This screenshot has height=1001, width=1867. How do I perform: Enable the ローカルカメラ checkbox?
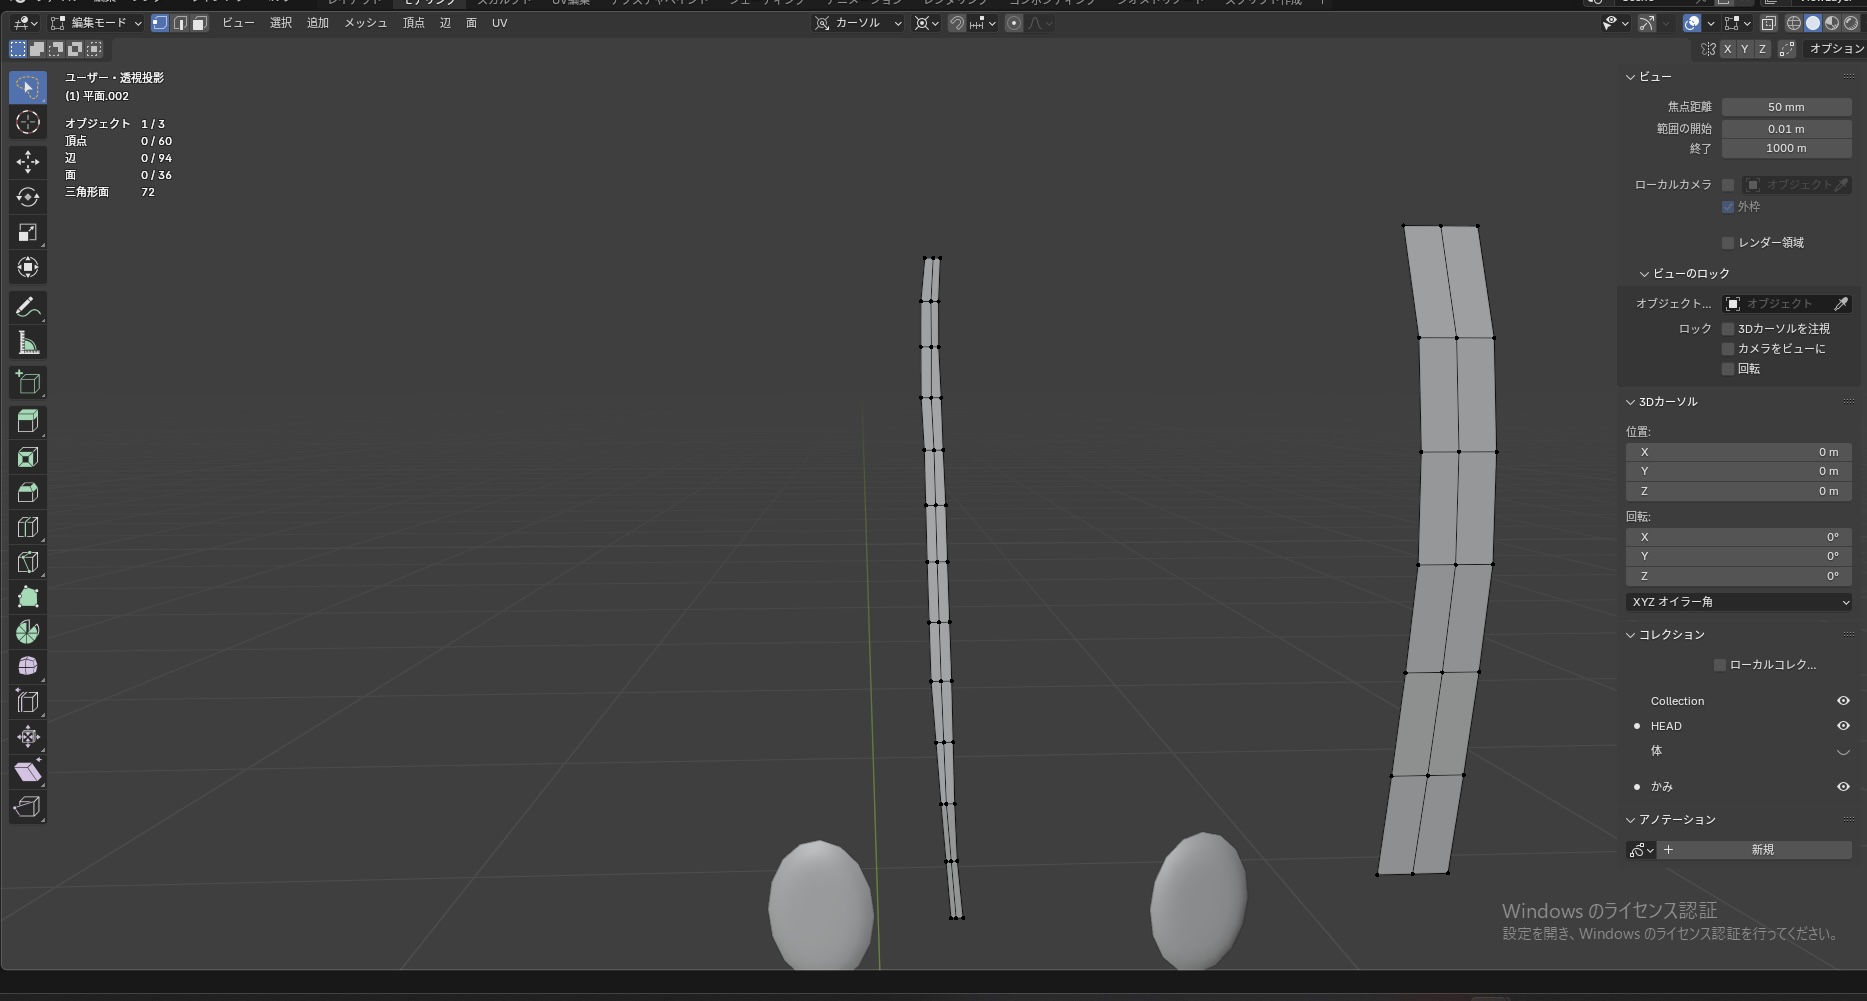click(1728, 185)
